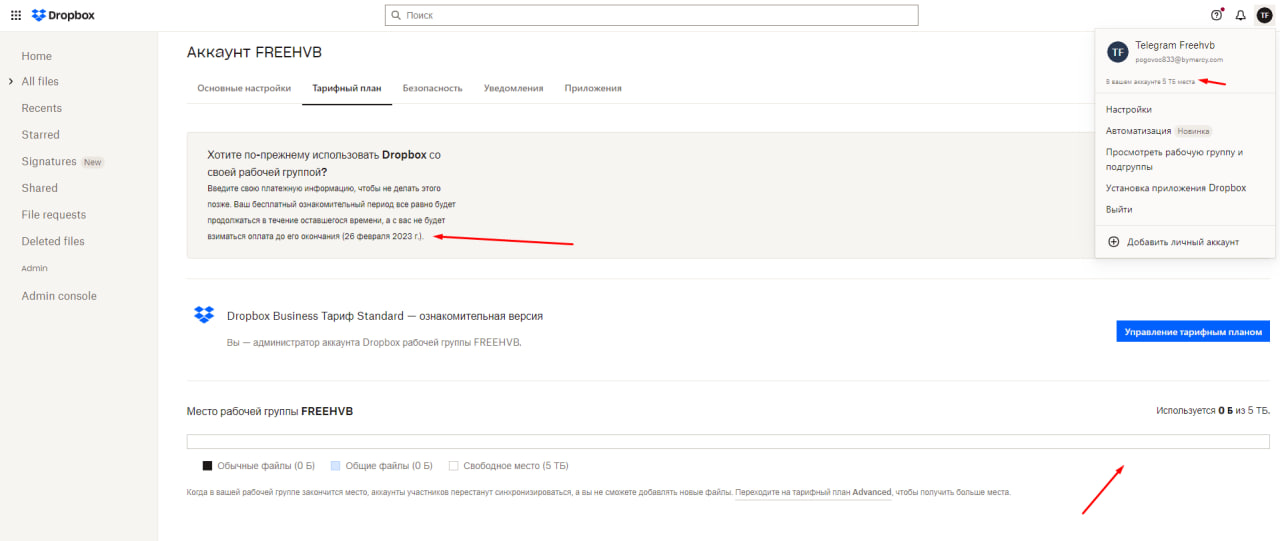The width and height of the screenshot is (1280, 541).
Task: Click the Admin section label in sidebar
Action: click(35, 268)
